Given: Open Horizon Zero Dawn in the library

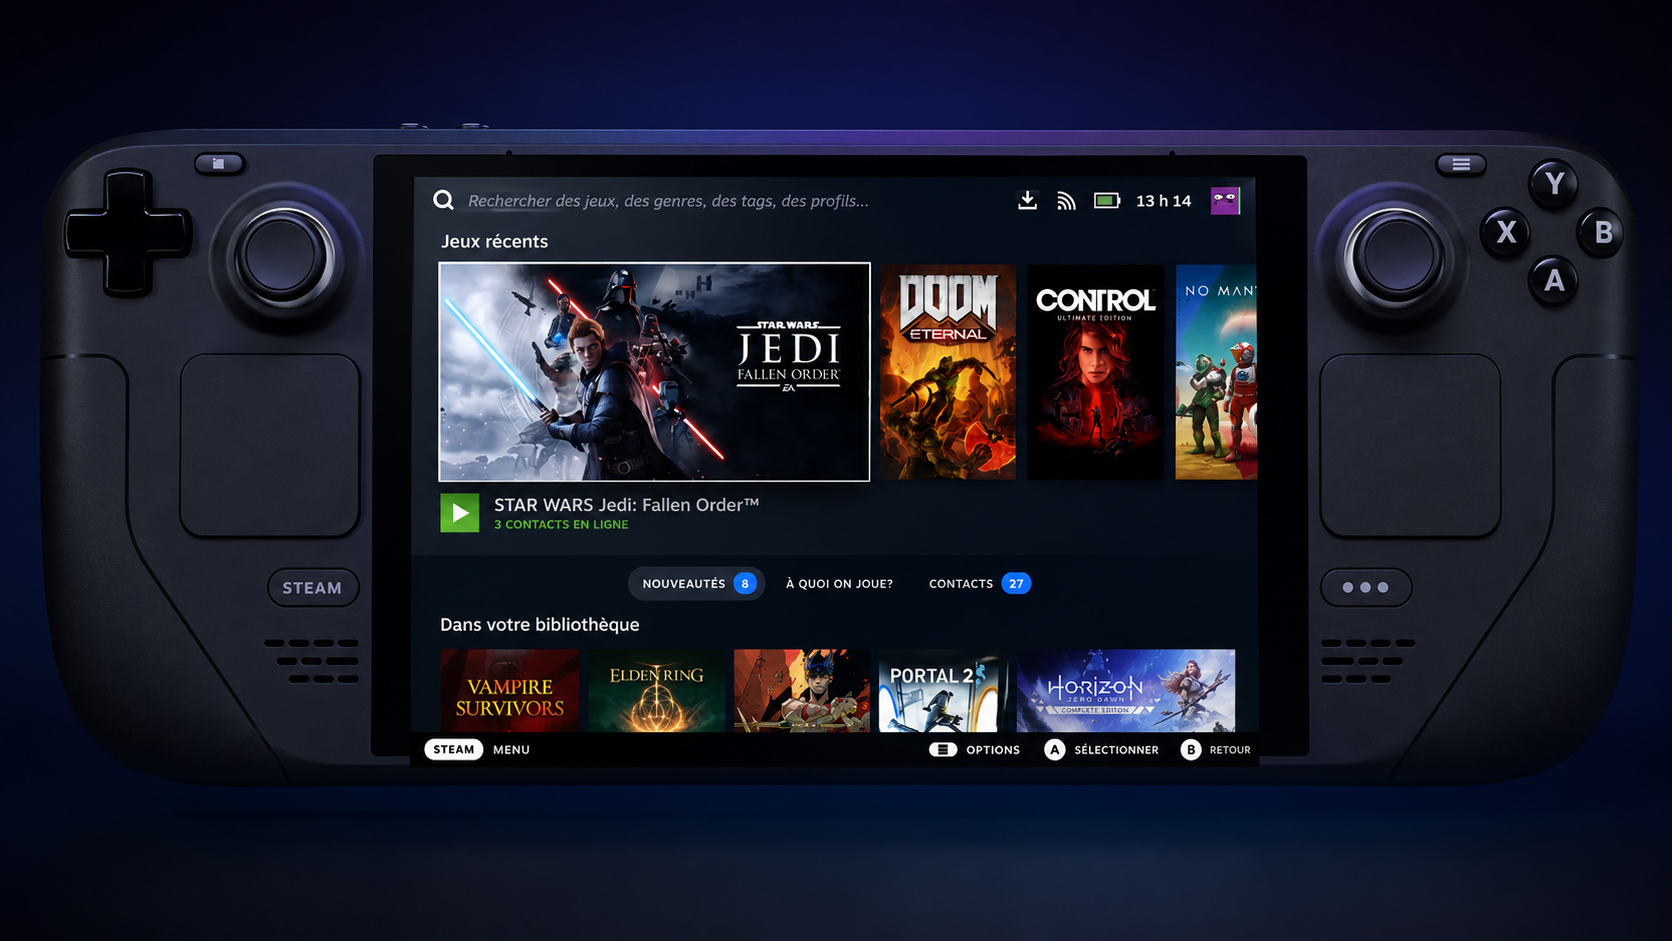Looking at the screenshot, I should (1126, 691).
